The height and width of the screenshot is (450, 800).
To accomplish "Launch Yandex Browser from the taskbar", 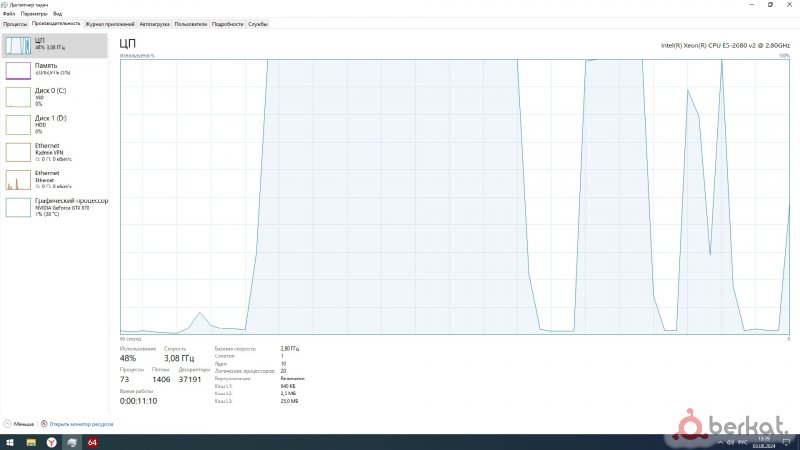I will point(50,441).
